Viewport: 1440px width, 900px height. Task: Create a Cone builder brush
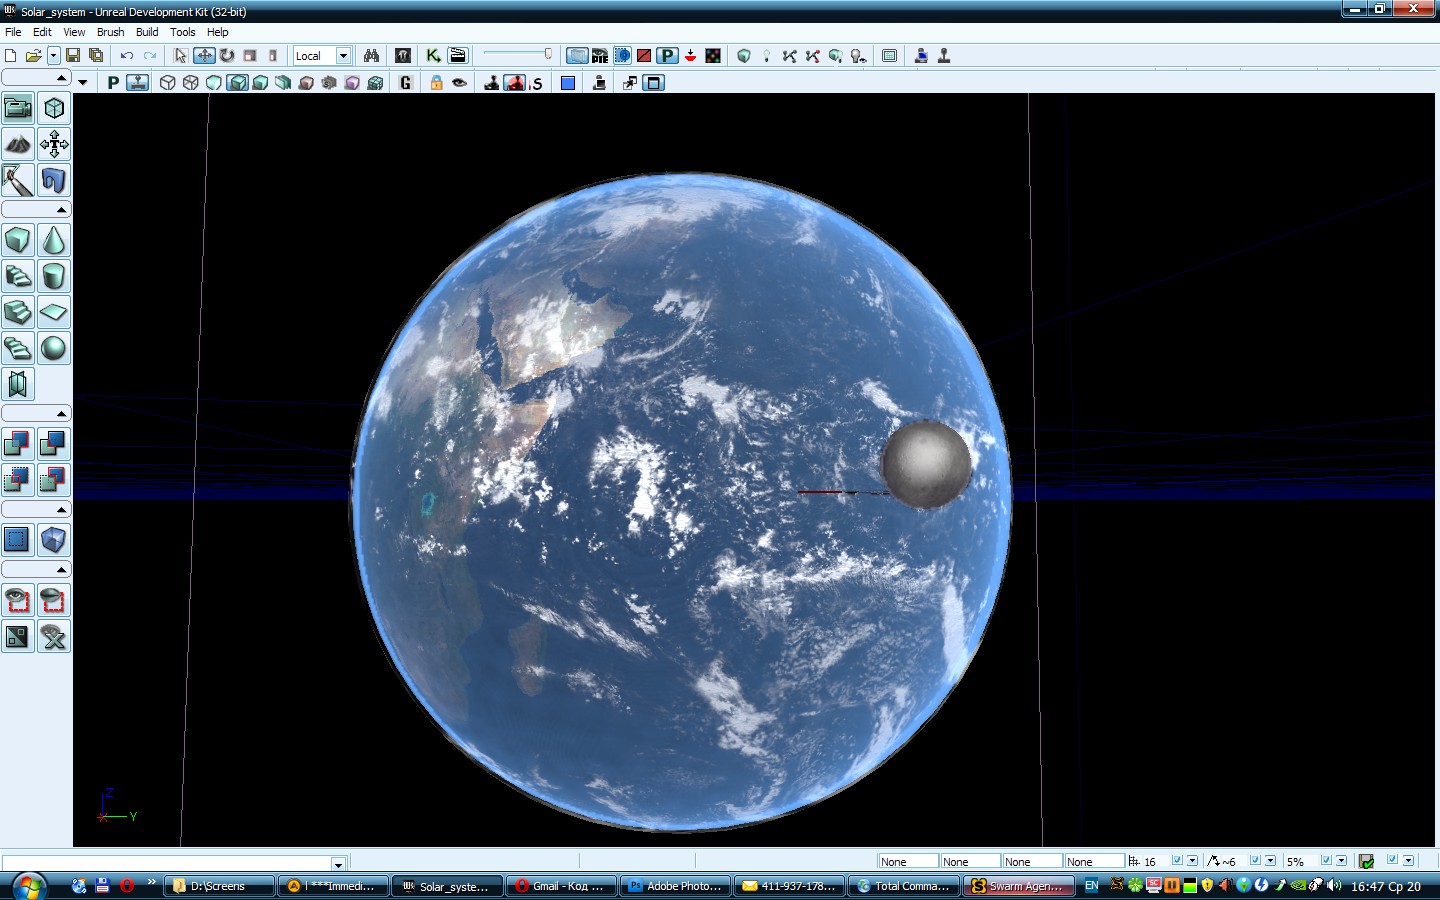pyautogui.click(x=54, y=240)
